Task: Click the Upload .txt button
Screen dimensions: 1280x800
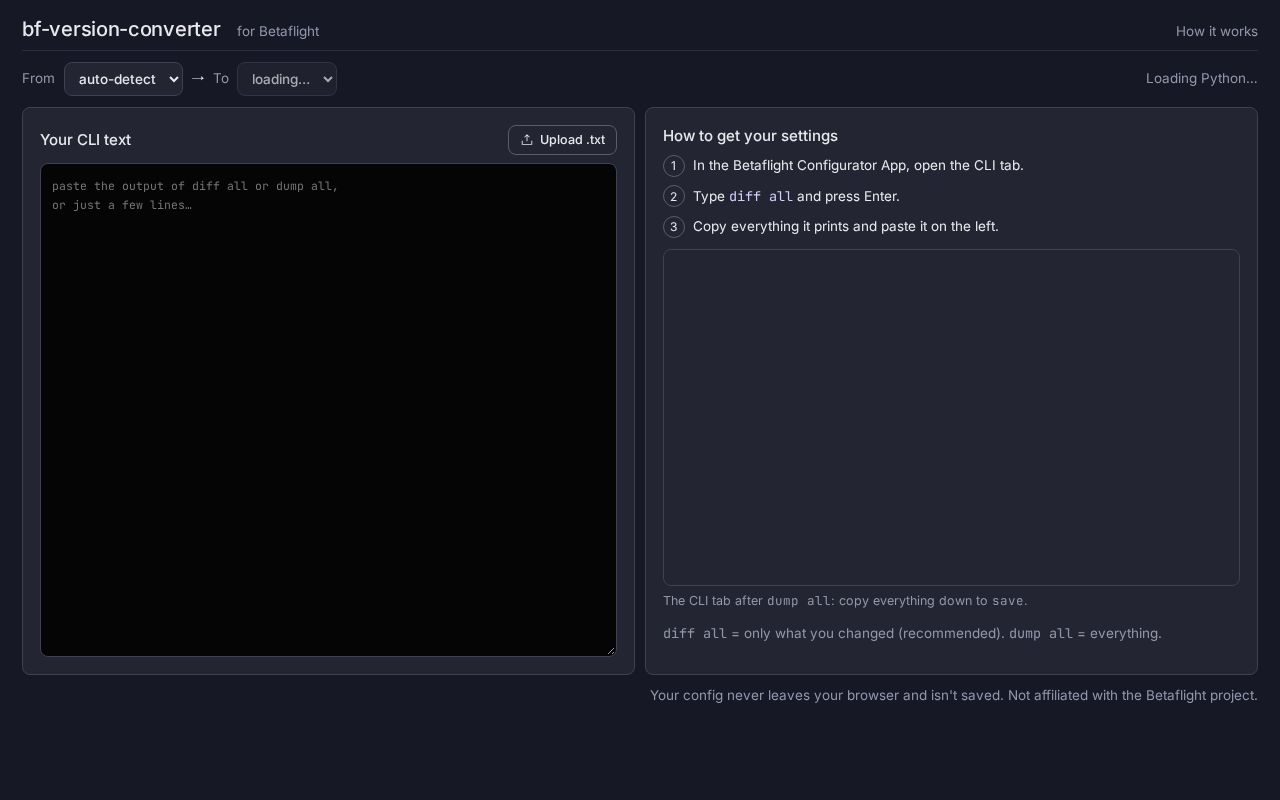Action: click(x=562, y=140)
